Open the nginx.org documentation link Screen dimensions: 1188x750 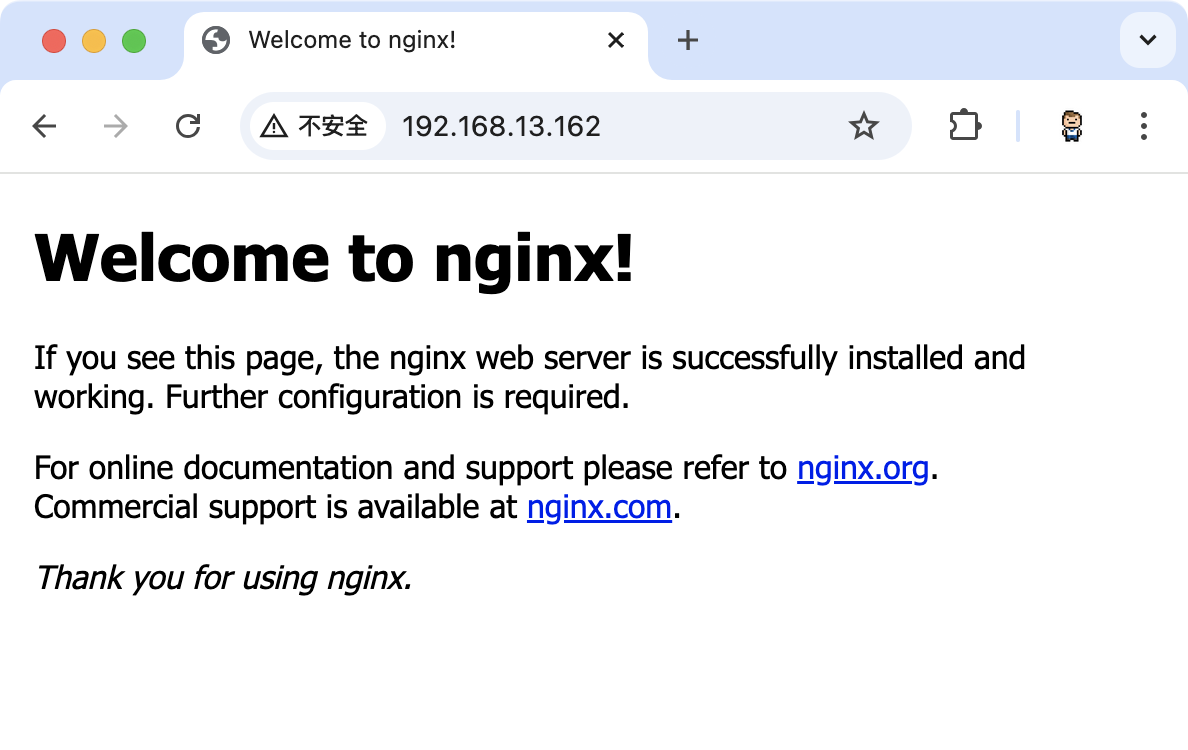(862, 468)
